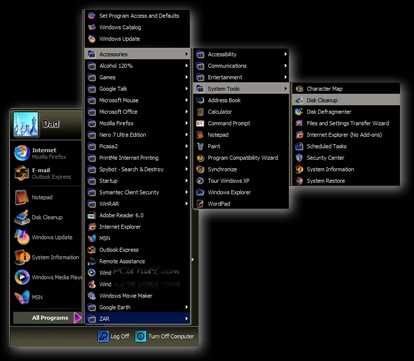
Task: Open the WinRAR folder entry
Action: (x=138, y=204)
